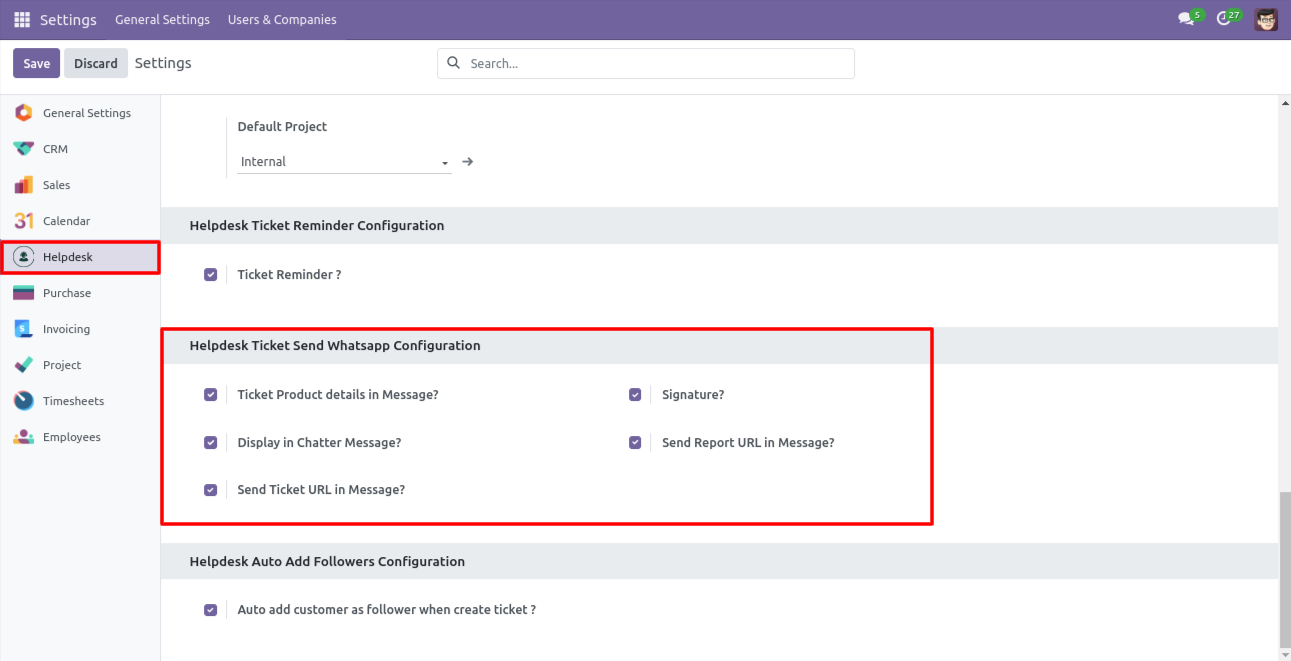This screenshot has height=661, width=1291.
Task: Click scrollbar up arrow
Action: click(1285, 102)
